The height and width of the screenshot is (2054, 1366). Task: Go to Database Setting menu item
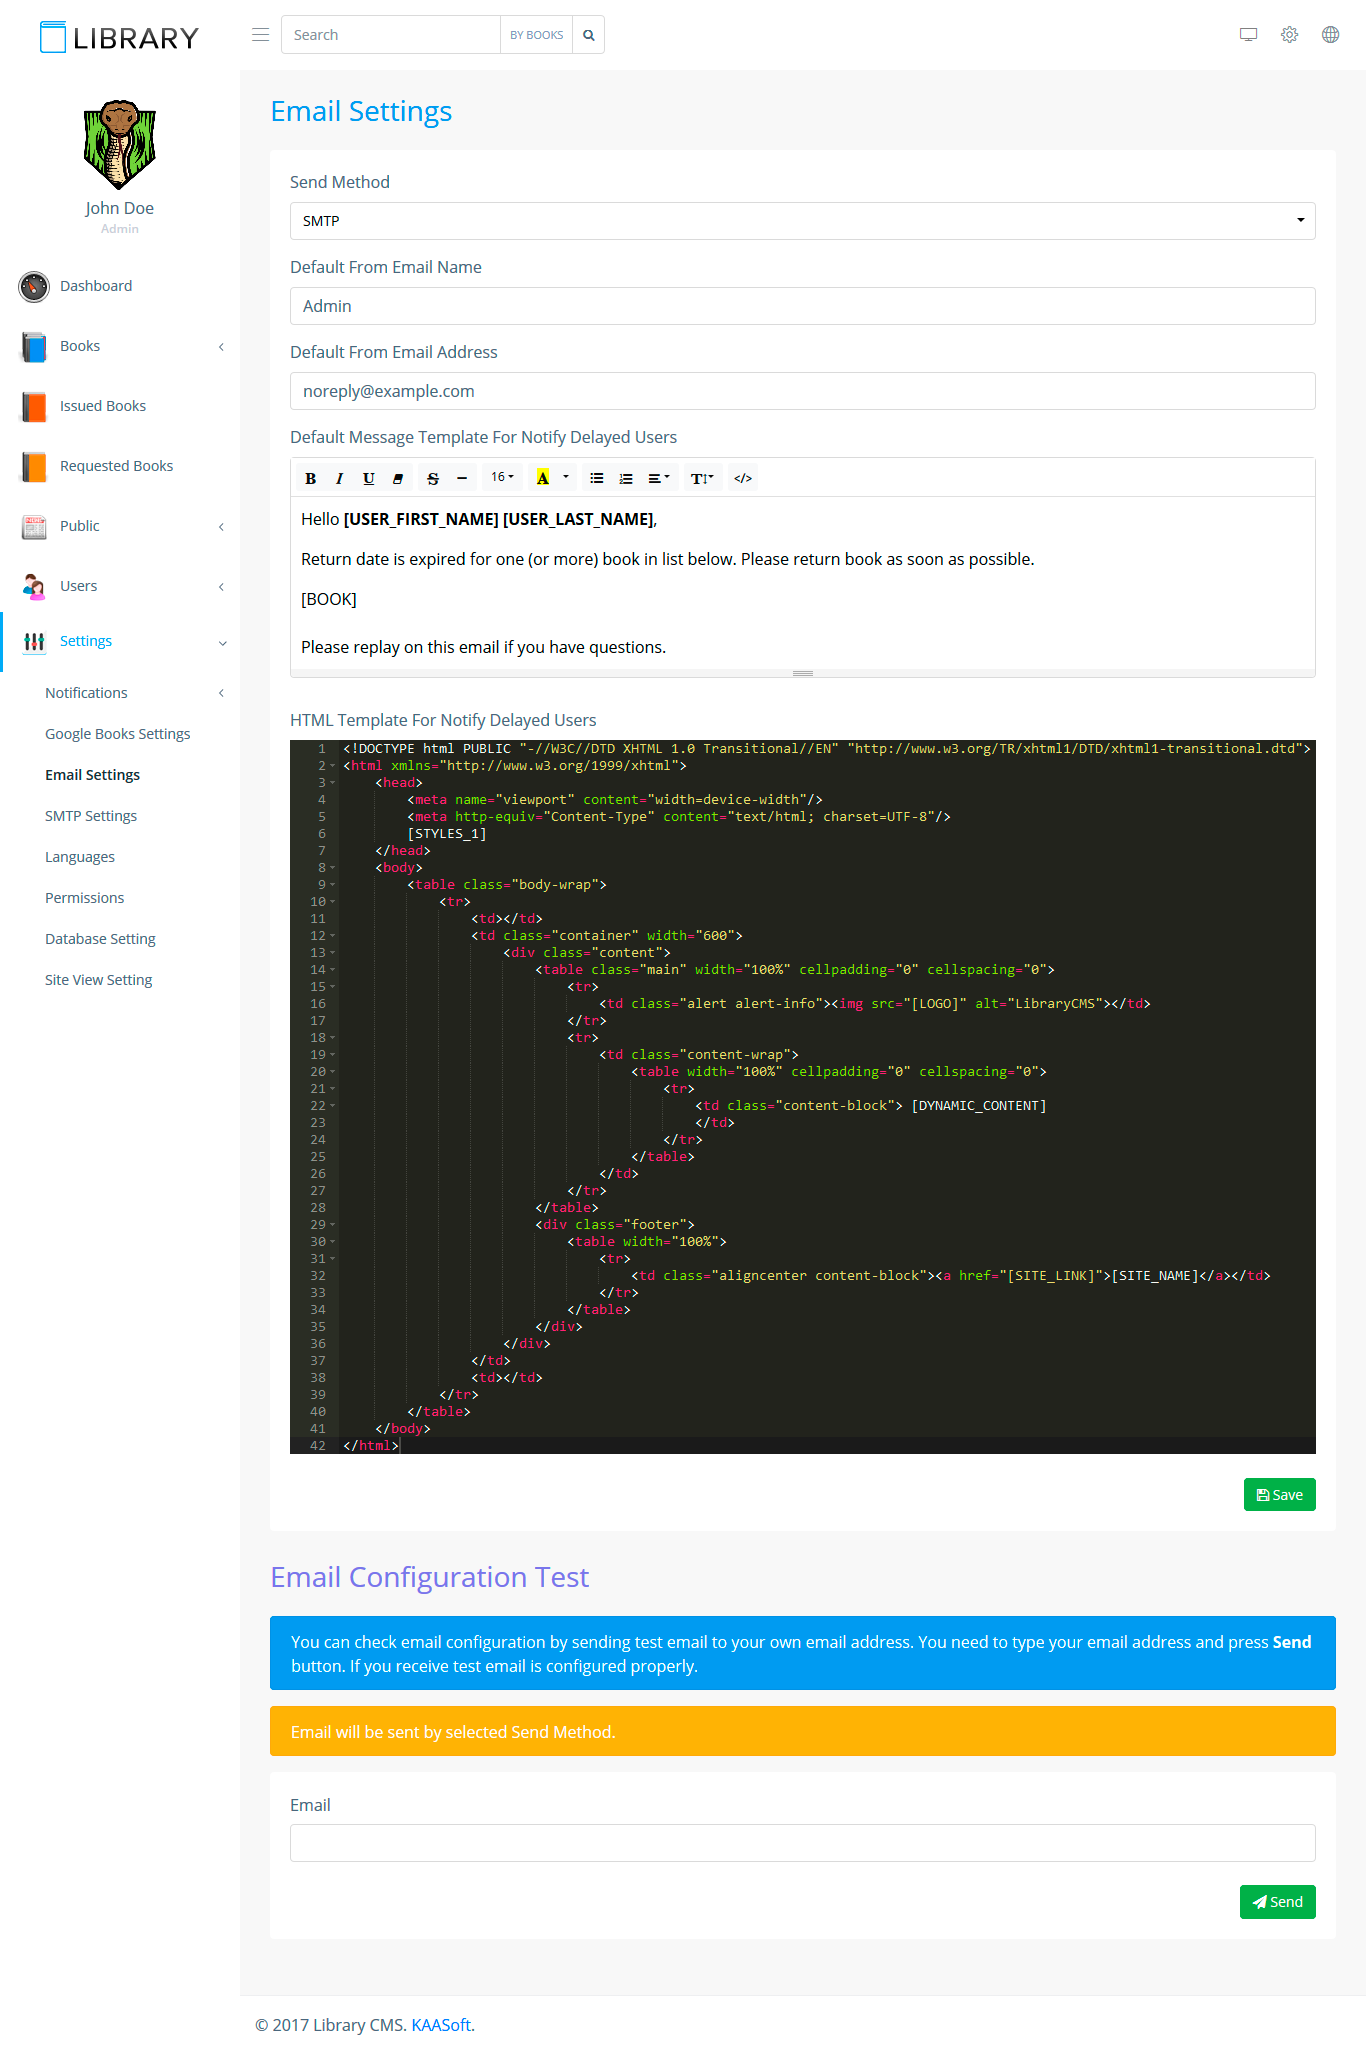click(x=100, y=939)
